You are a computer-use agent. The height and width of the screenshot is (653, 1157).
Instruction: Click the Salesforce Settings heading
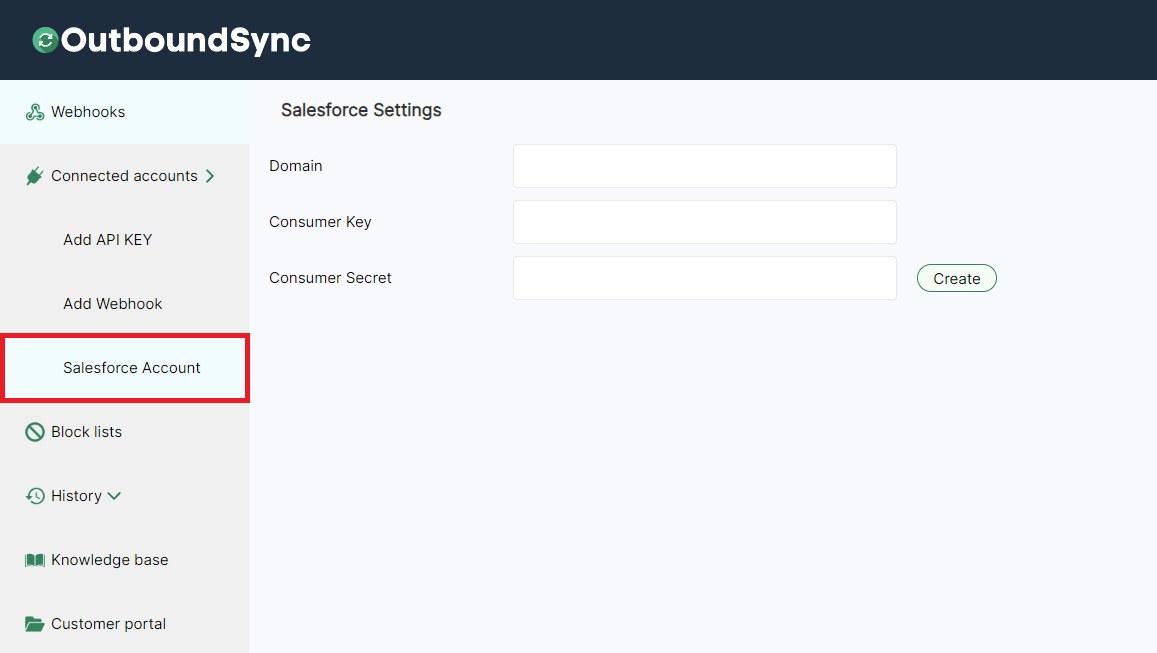(x=361, y=110)
